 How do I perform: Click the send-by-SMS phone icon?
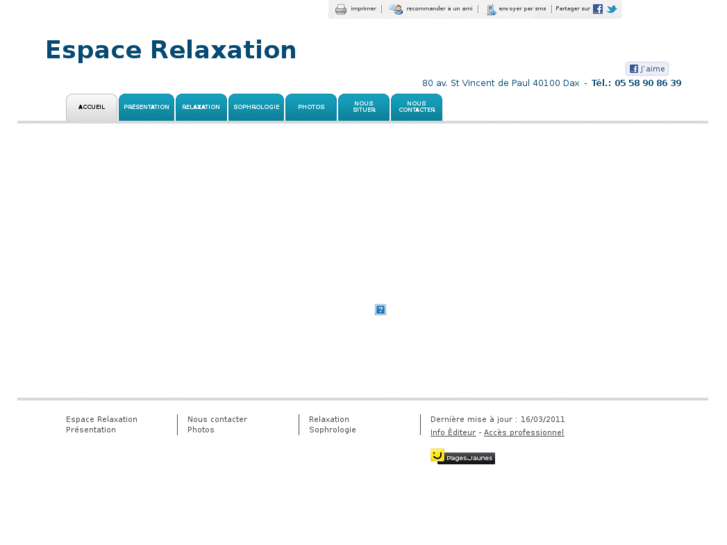(x=491, y=9)
